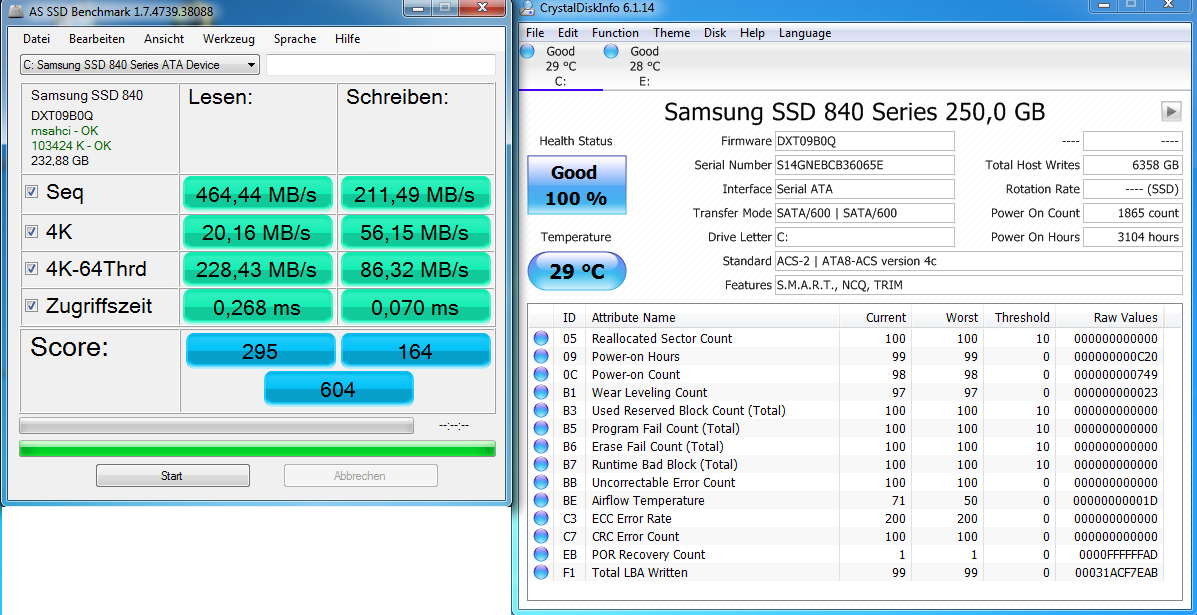Click the Total Host Writes value field
Image resolution: width=1197 pixels, height=615 pixels.
[1133, 165]
